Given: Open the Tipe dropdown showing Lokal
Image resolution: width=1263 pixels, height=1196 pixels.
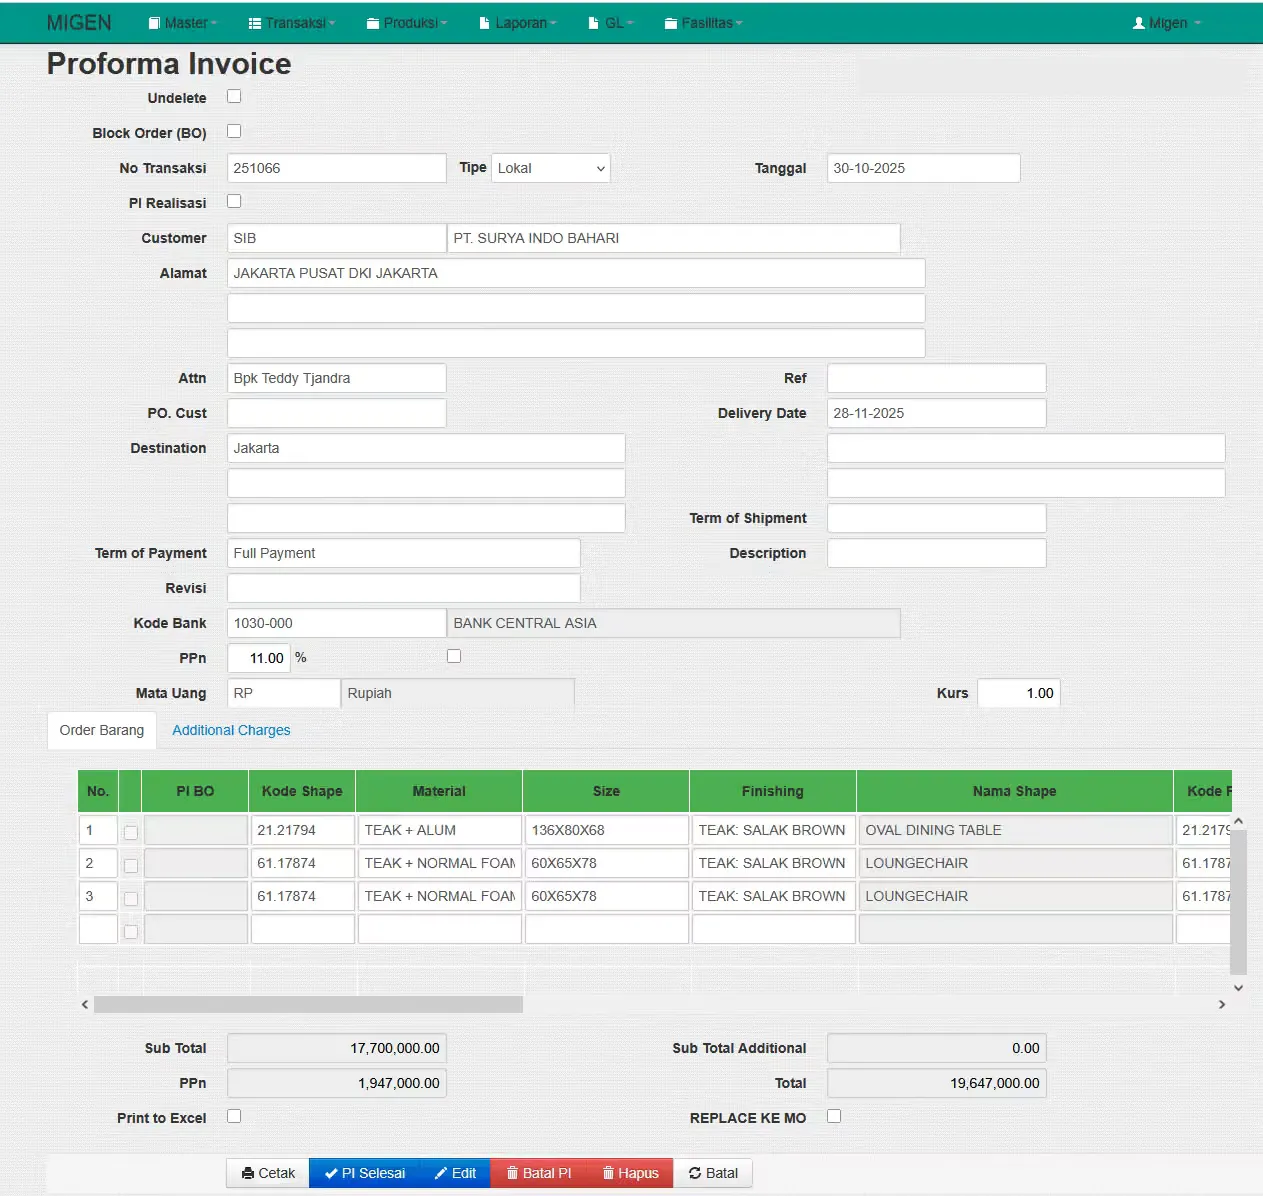Looking at the screenshot, I should tap(551, 168).
